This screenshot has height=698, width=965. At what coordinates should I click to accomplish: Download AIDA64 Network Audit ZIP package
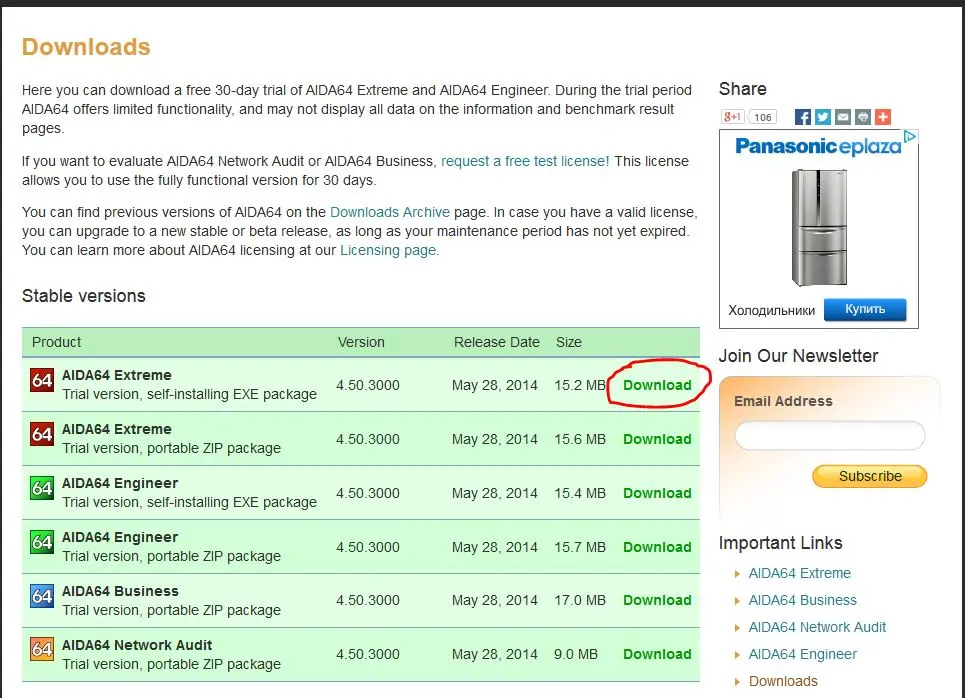(x=657, y=654)
